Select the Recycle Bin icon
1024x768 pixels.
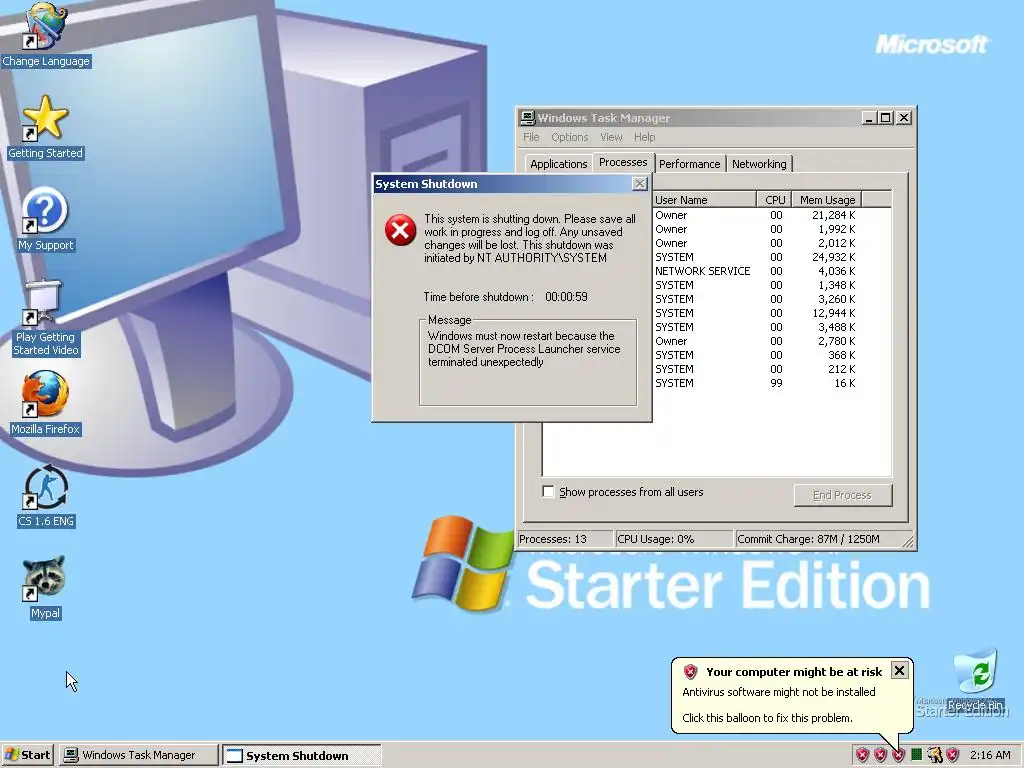point(974,680)
